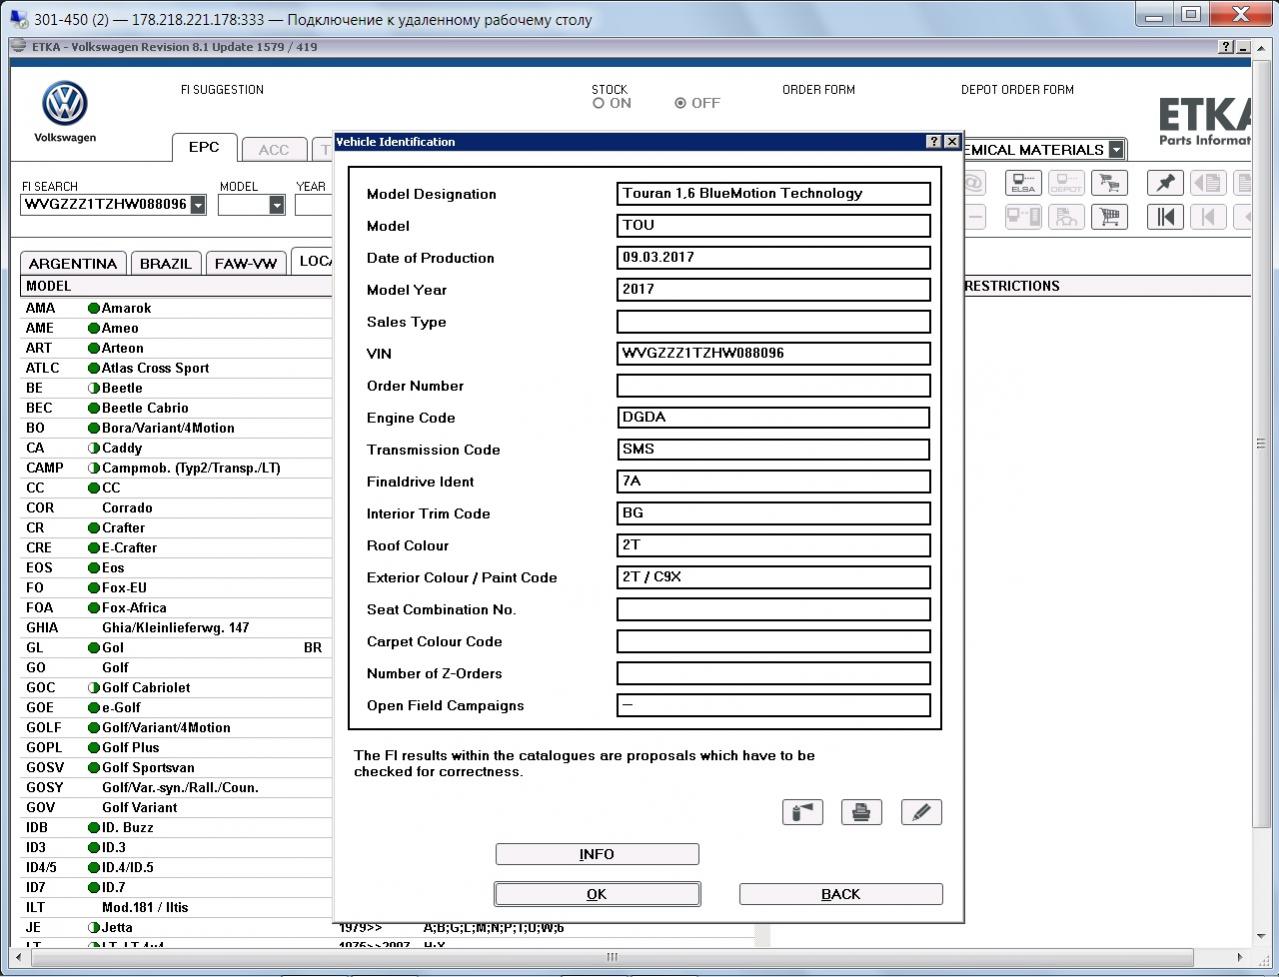Click the vertical scrollbar on the right

click(x=1261, y=443)
